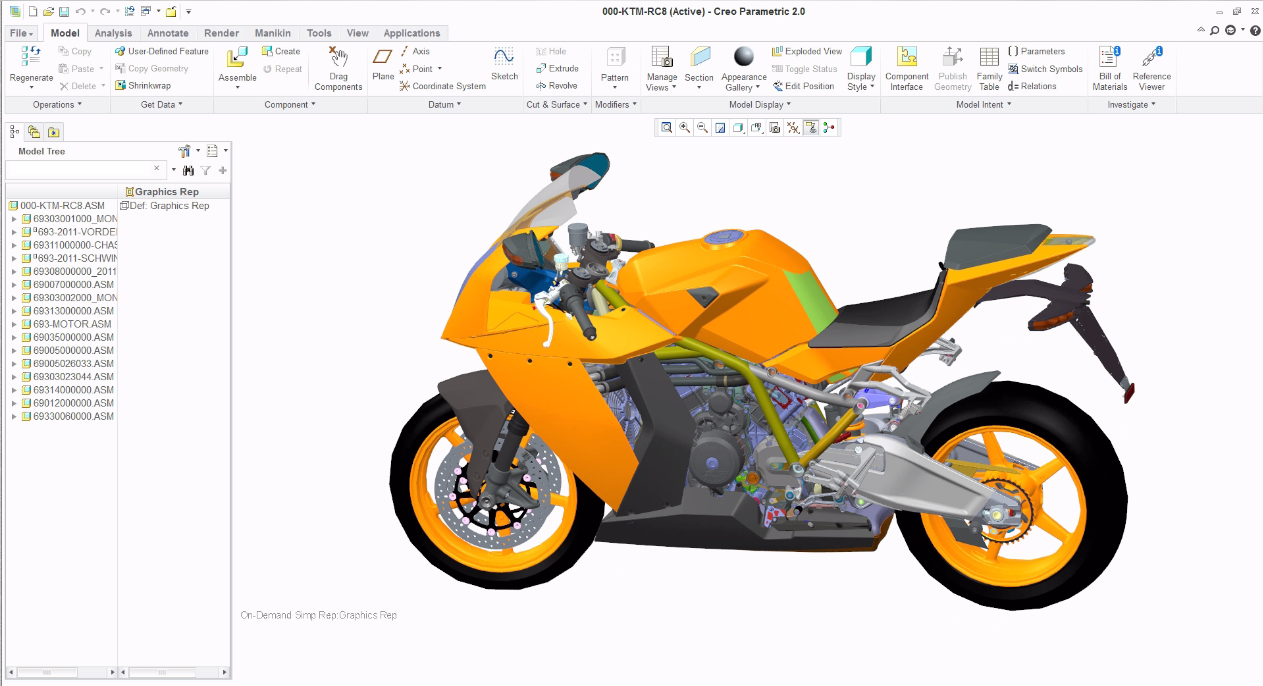Switch to the Folder Browser navigator tab
The width and height of the screenshot is (1263, 686).
click(x=34, y=131)
